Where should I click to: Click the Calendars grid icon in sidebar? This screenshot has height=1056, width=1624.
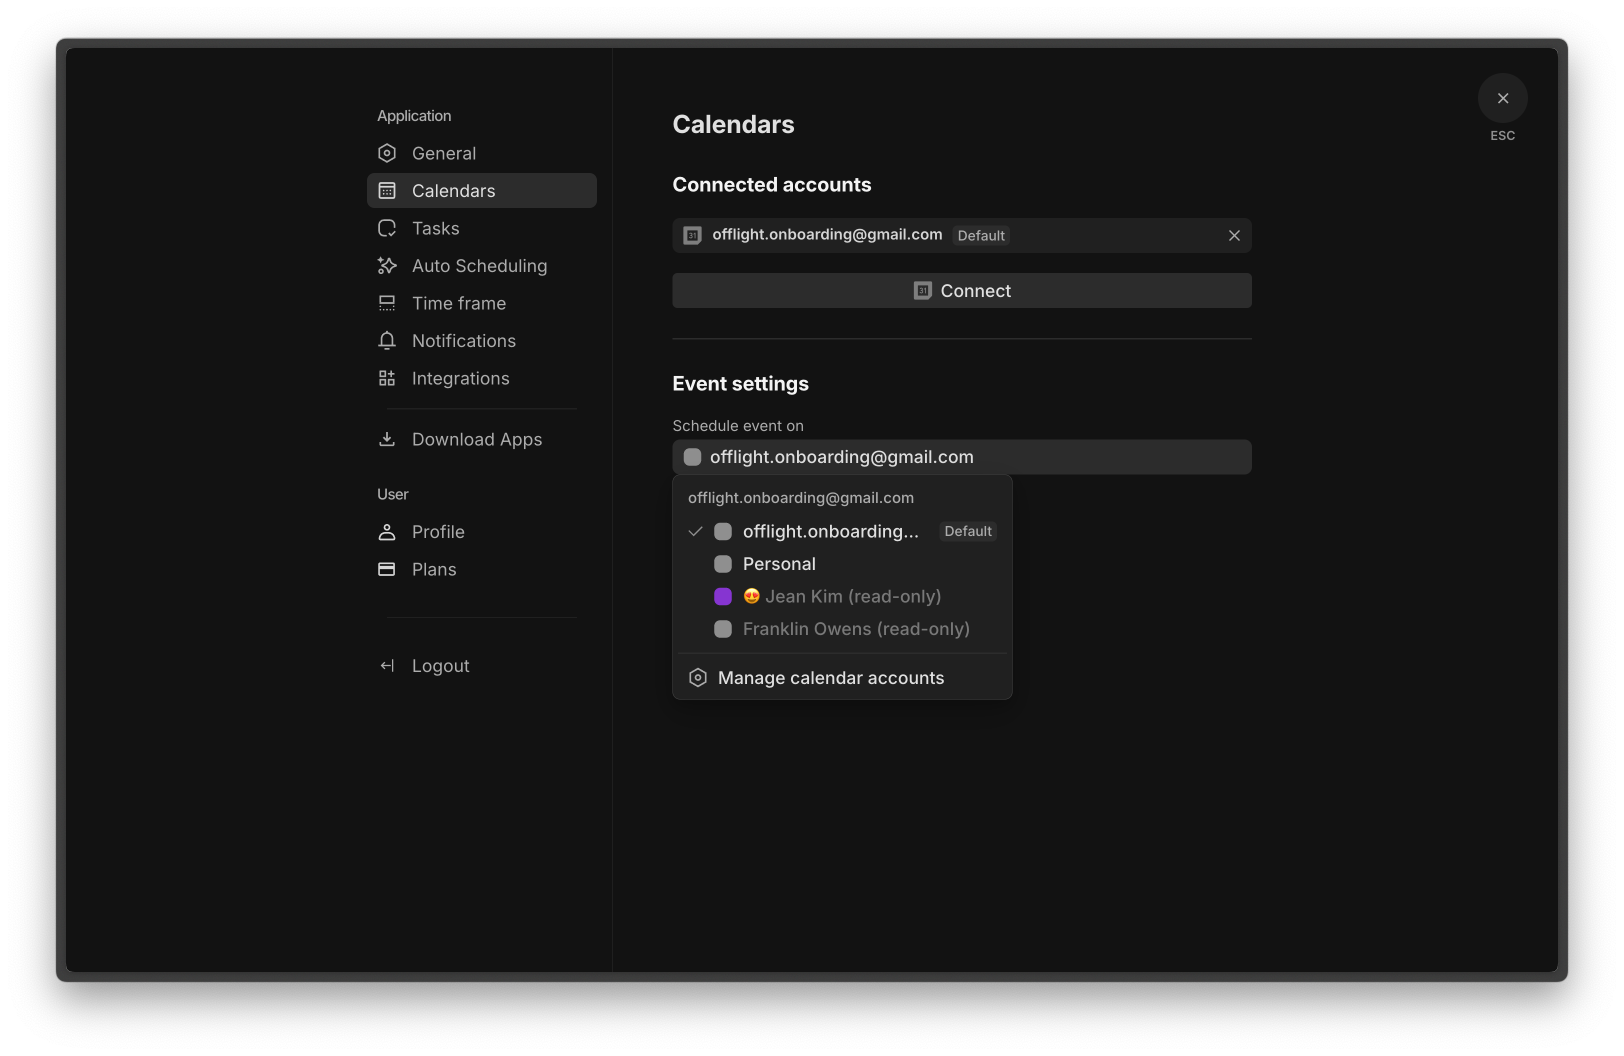point(387,190)
